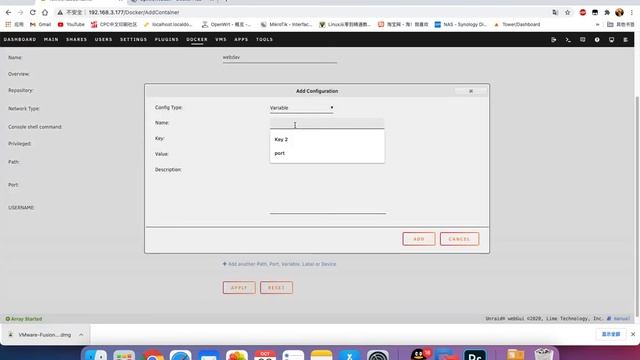Expand the VMware-Fusion download options arrow
640x360 pixels.
click(81, 335)
